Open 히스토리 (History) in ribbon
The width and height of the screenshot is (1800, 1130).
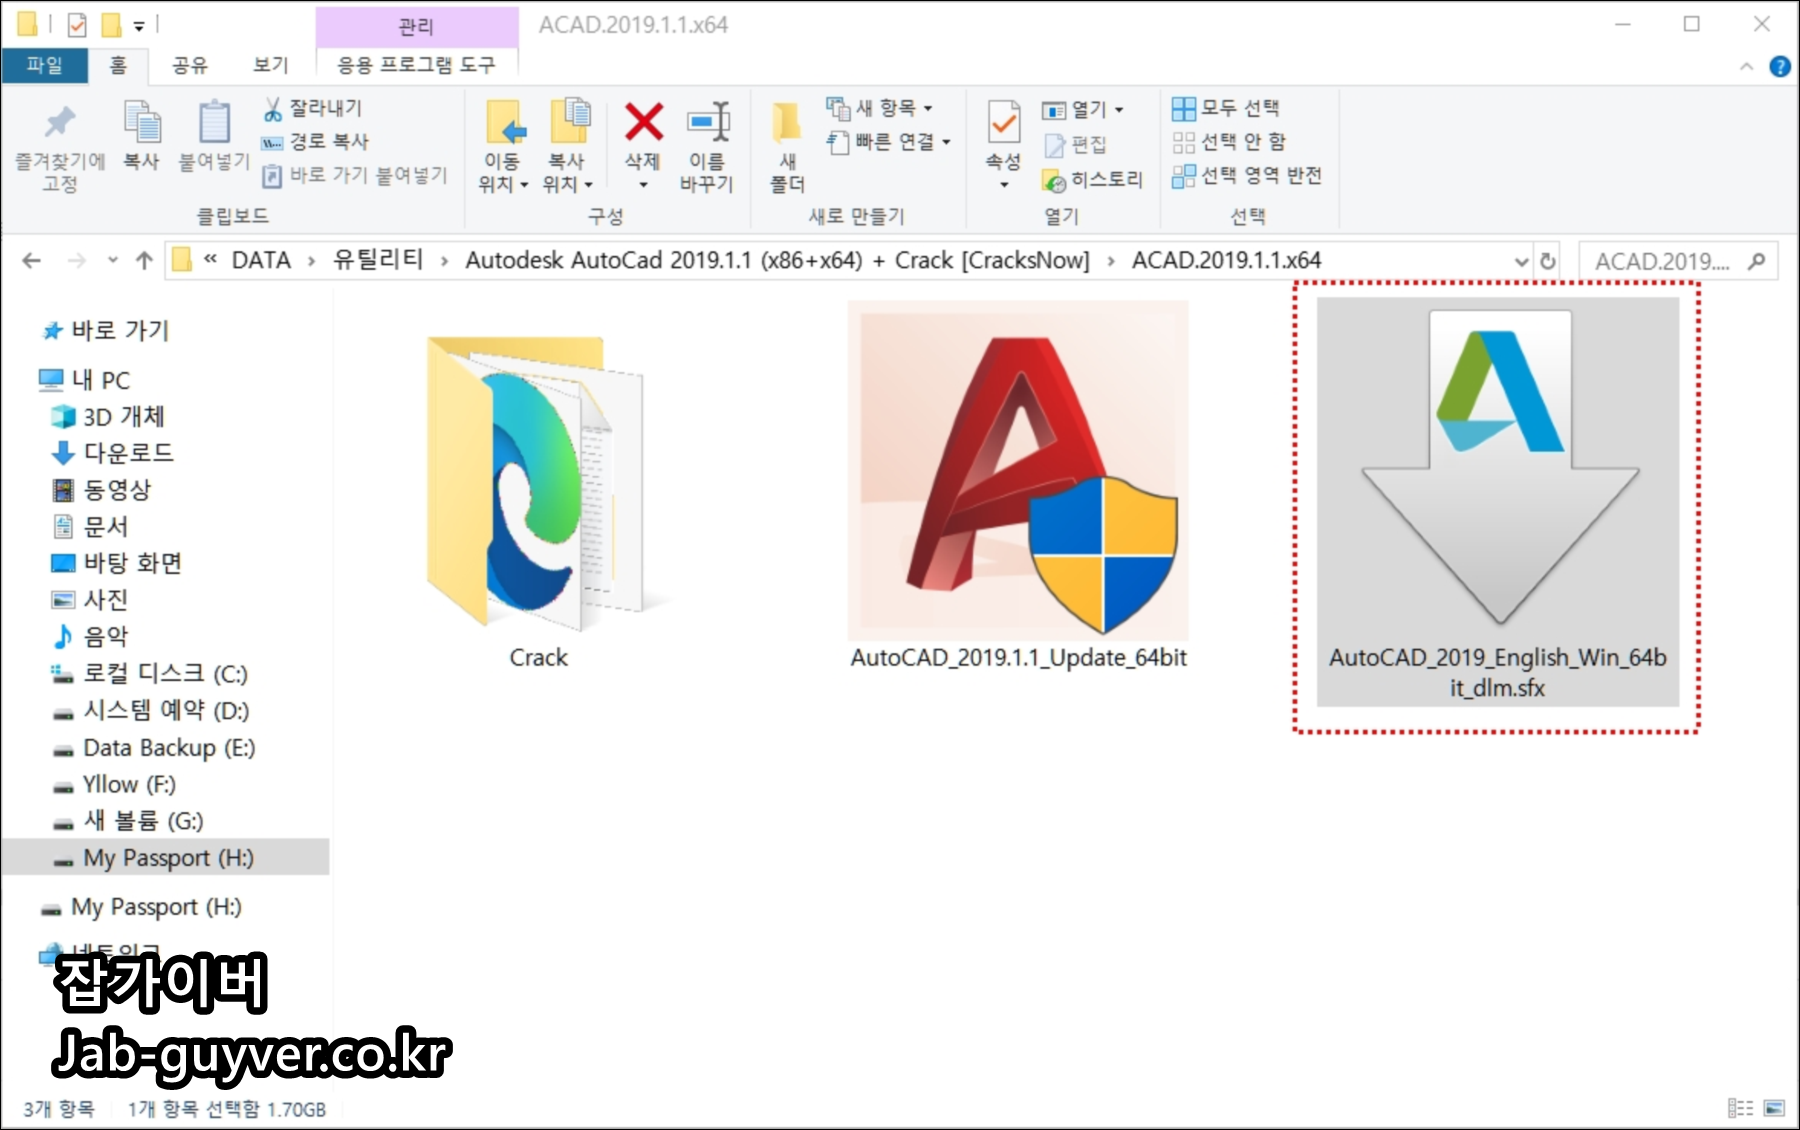point(1092,180)
